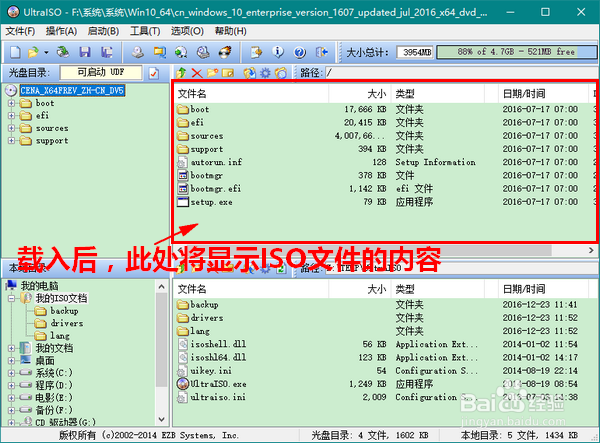Click the Convert image format icon
The height and width of the screenshot is (443, 600).
point(160,52)
